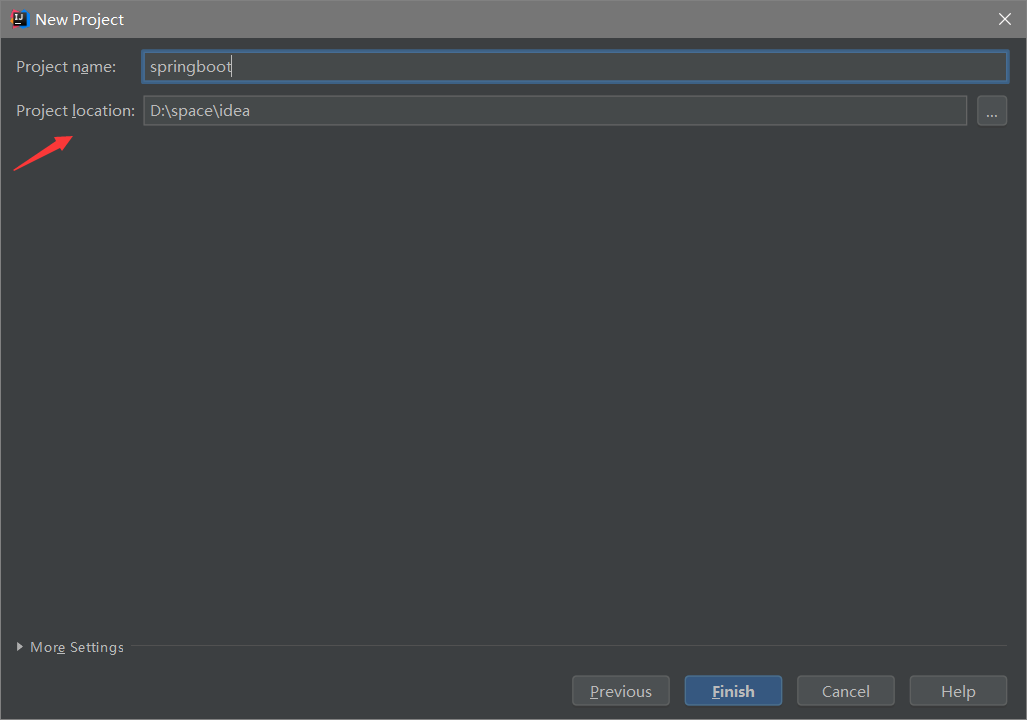
Task: Click the "Project location:" label
Action: [x=75, y=111]
